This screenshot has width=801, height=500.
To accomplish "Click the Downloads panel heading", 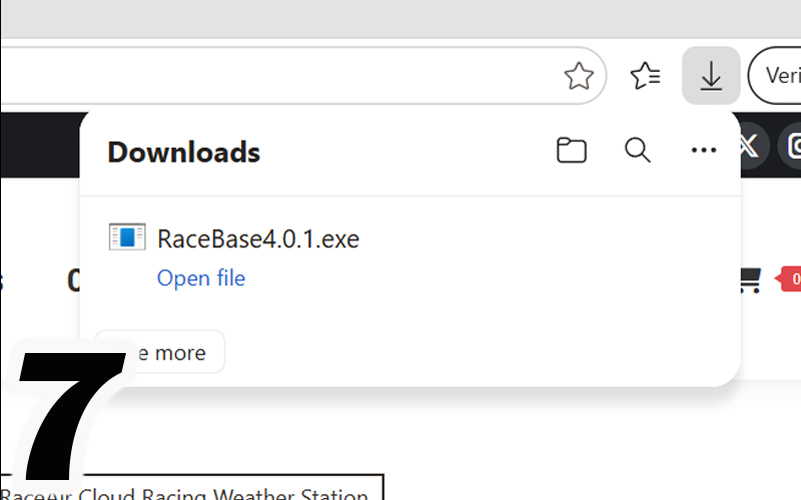I will pyautogui.click(x=184, y=152).
